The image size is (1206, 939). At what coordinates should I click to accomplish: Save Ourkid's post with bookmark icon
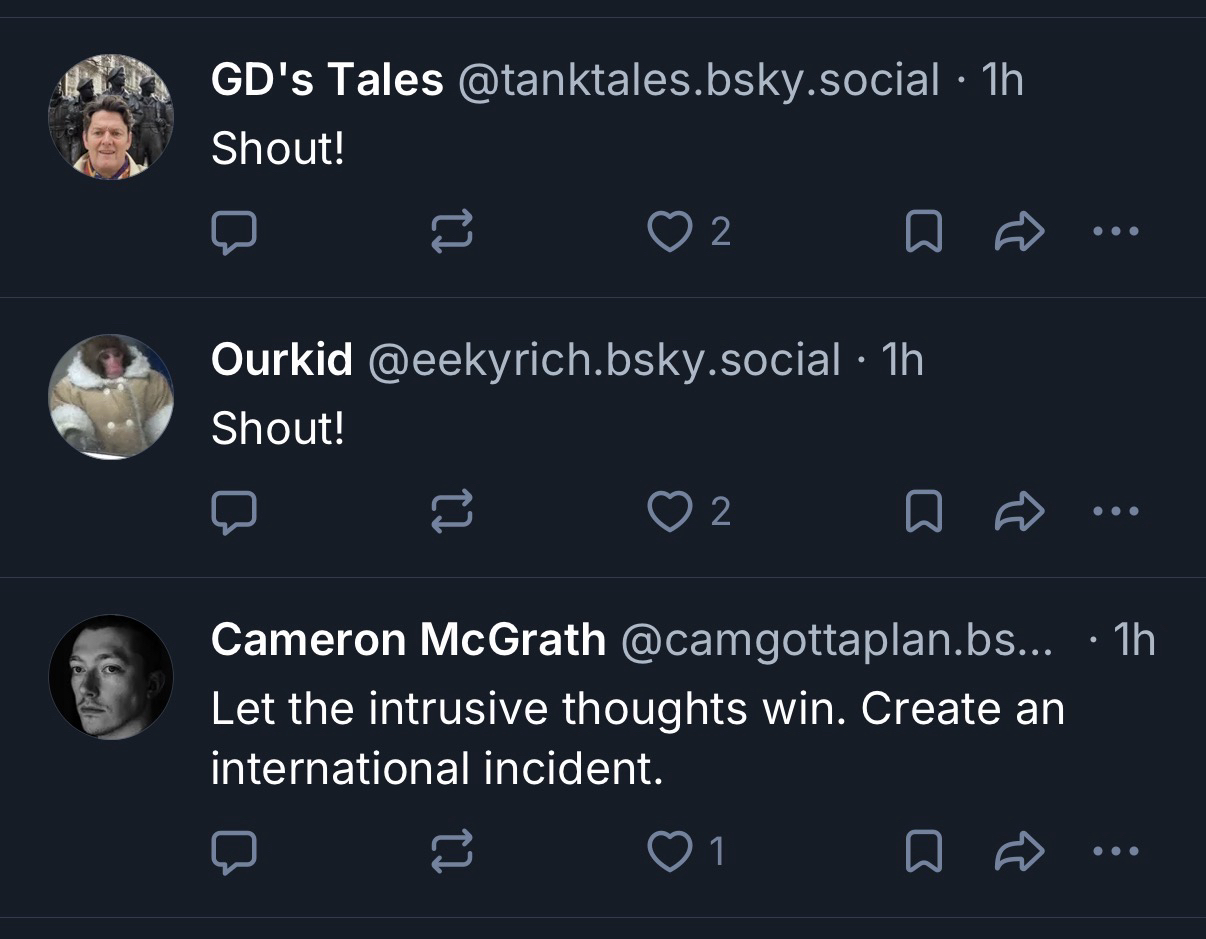[922, 512]
